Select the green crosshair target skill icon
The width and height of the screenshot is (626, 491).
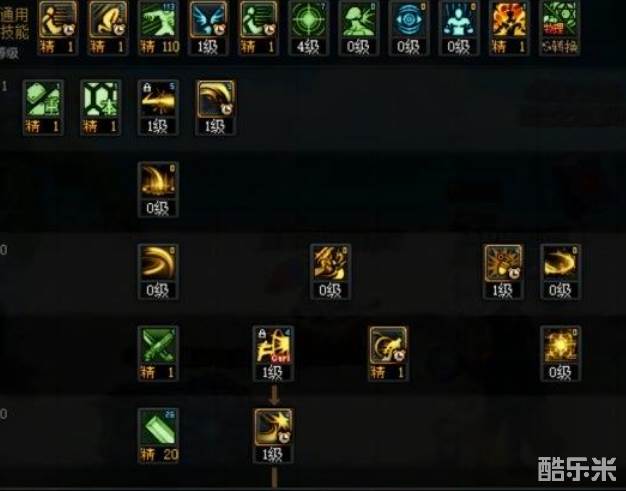click(x=308, y=20)
